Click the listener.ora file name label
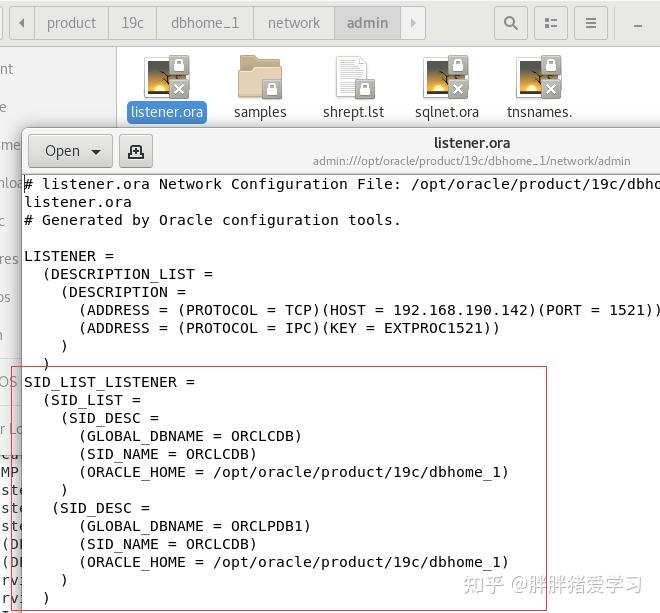The width and height of the screenshot is (660, 613). [x=167, y=112]
